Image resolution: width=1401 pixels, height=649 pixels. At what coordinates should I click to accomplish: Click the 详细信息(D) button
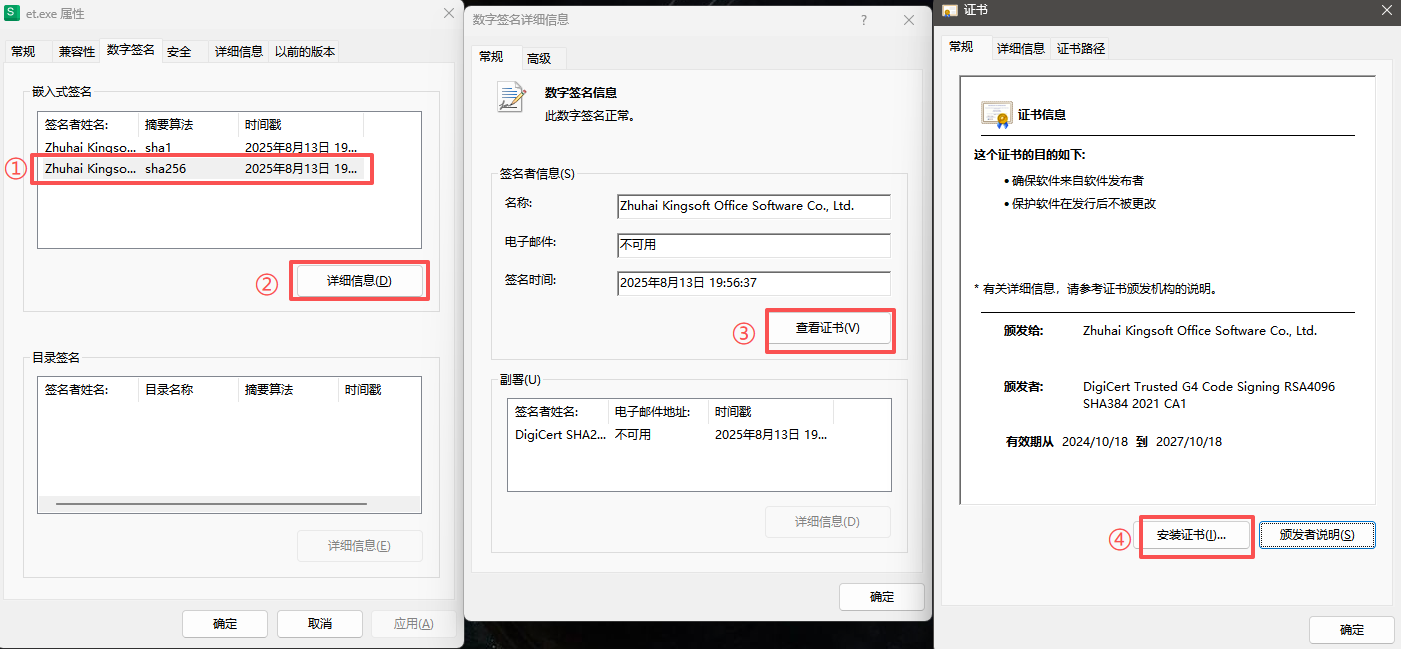click(359, 281)
